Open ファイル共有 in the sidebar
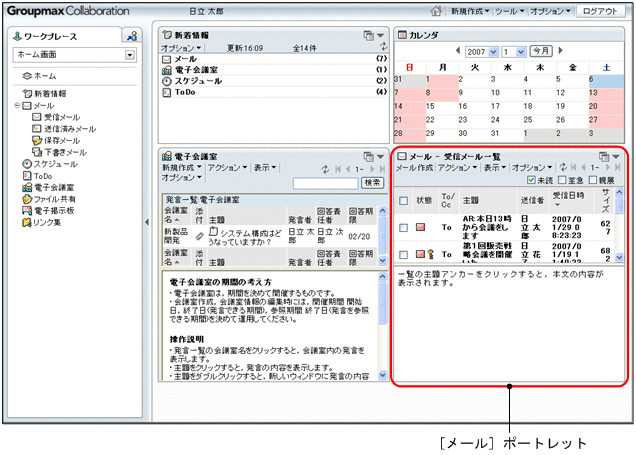This screenshot has width=636, height=455. pyautogui.click(x=49, y=199)
